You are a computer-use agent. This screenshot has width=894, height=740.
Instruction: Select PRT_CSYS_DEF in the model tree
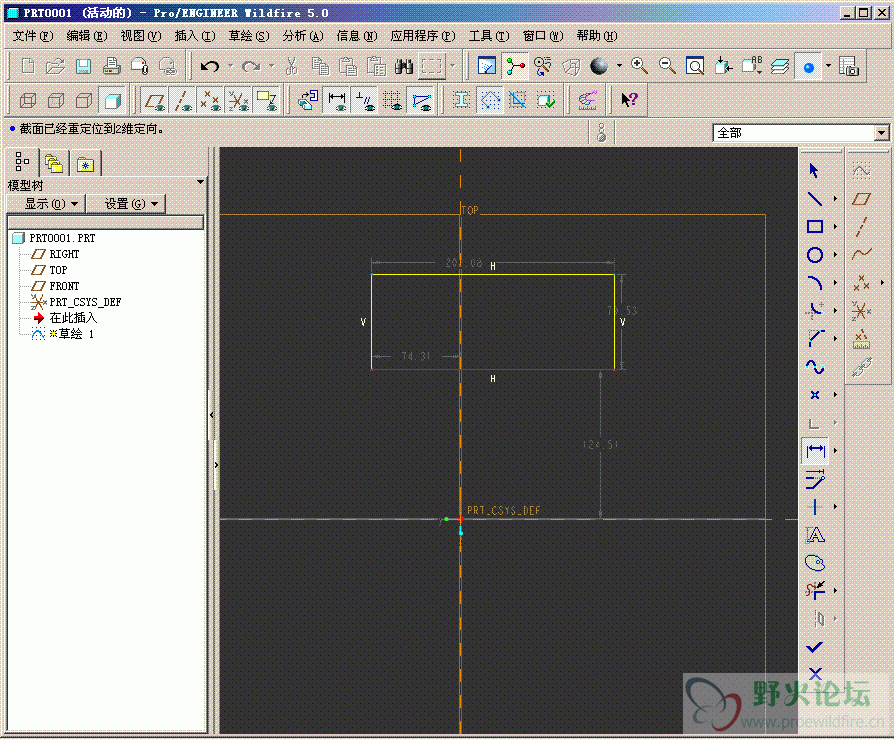[x=85, y=302]
